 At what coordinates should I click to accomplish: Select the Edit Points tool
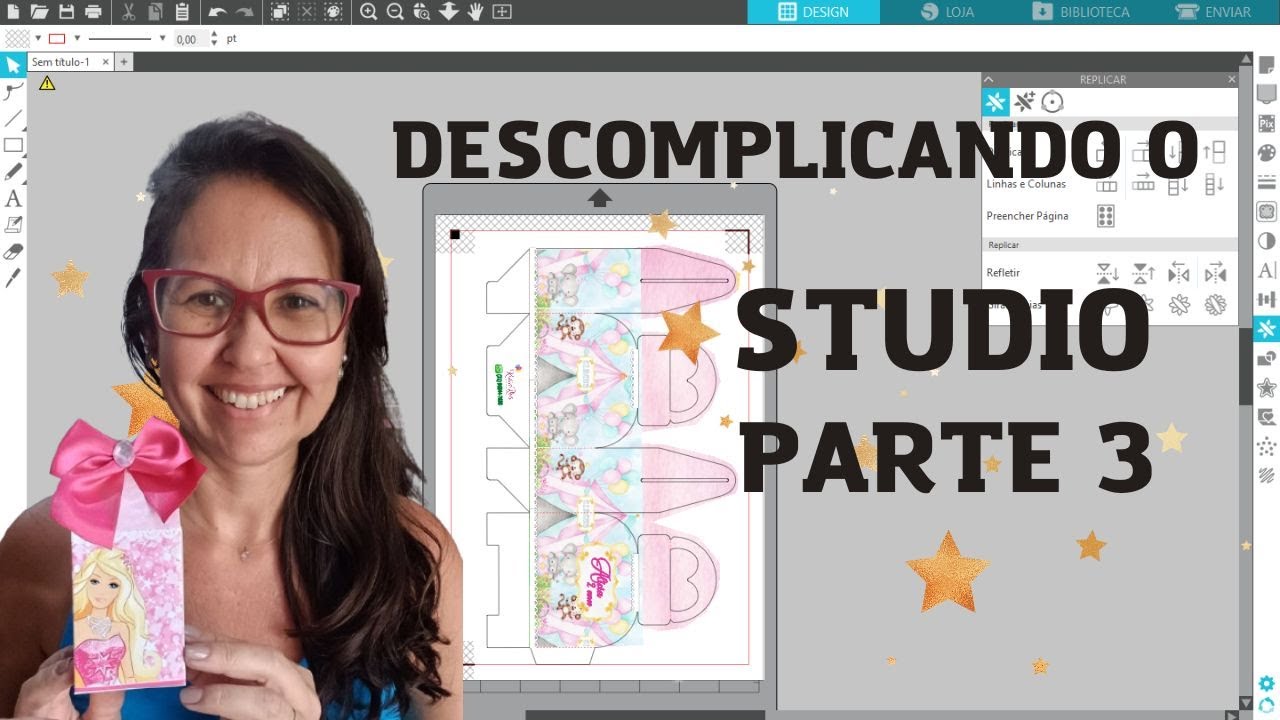click(13, 92)
